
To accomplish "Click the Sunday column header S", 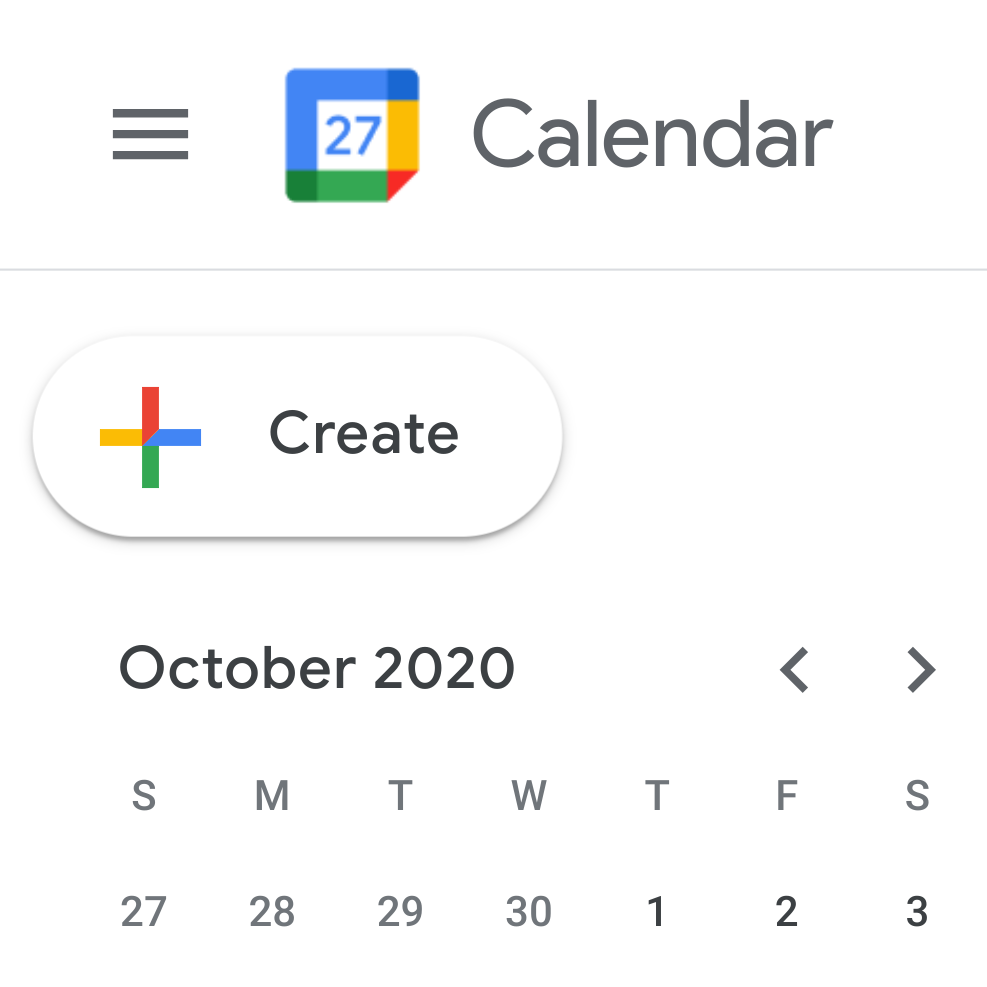I will point(145,796).
